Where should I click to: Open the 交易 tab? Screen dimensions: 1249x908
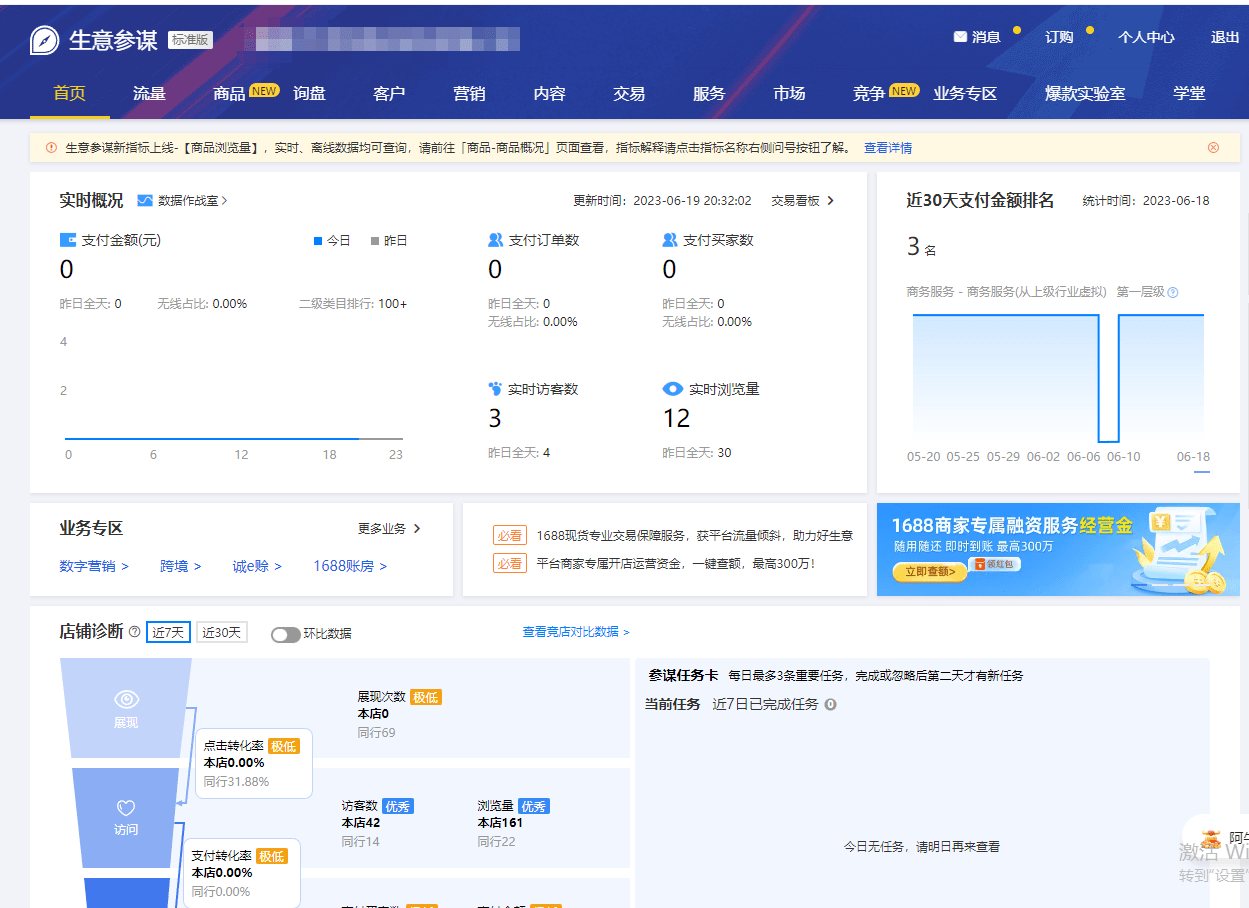pos(630,93)
